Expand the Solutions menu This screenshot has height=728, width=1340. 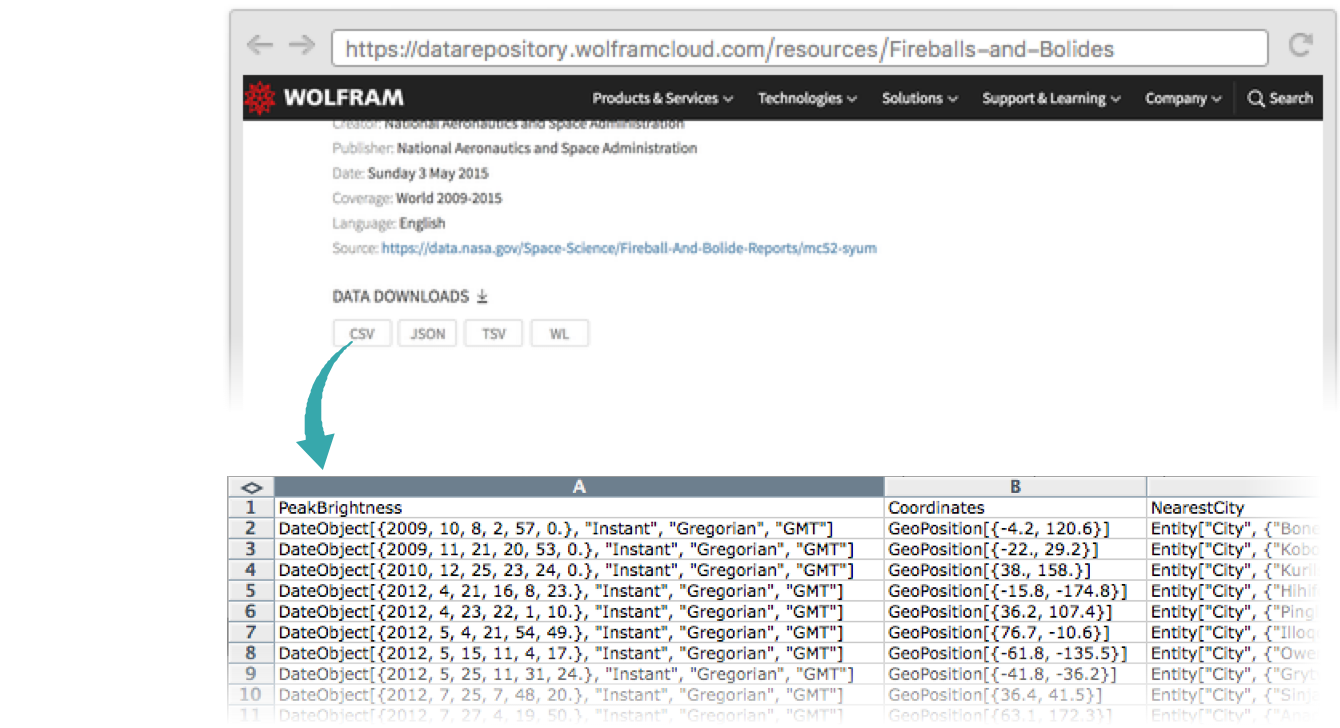(x=919, y=98)
